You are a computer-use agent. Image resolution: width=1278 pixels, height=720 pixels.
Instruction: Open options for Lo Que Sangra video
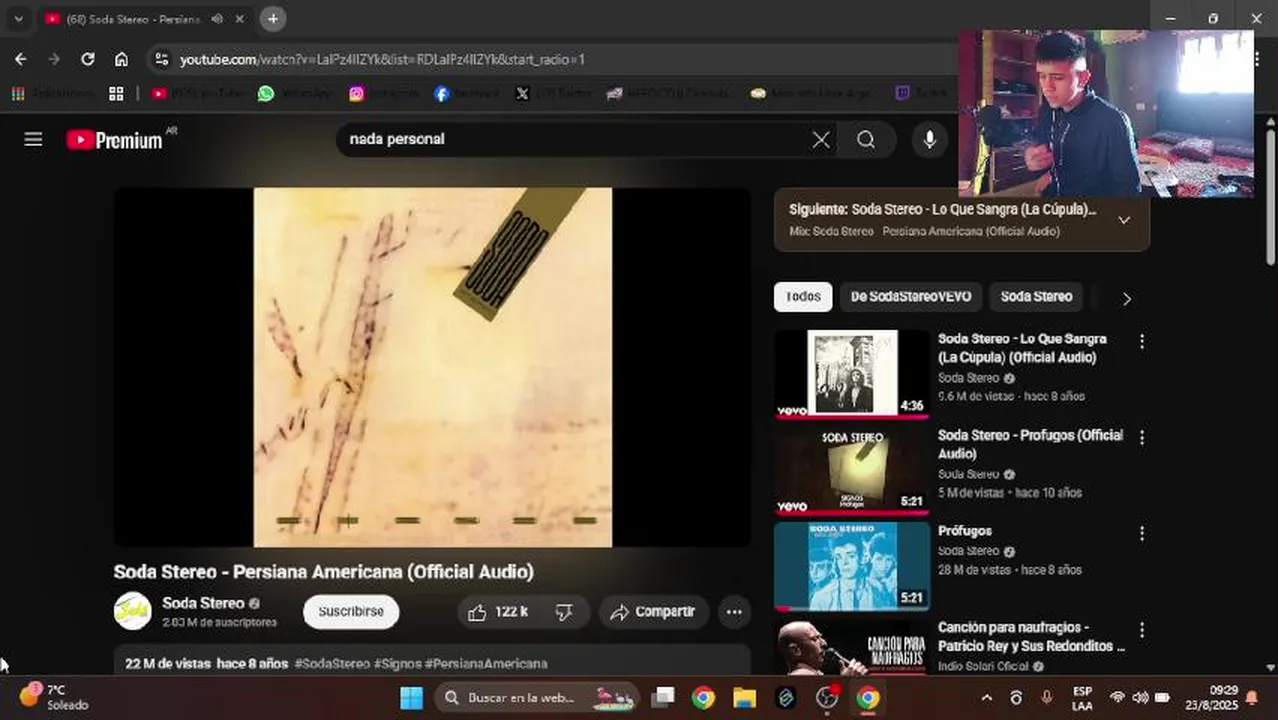[x=1142, y=341]
